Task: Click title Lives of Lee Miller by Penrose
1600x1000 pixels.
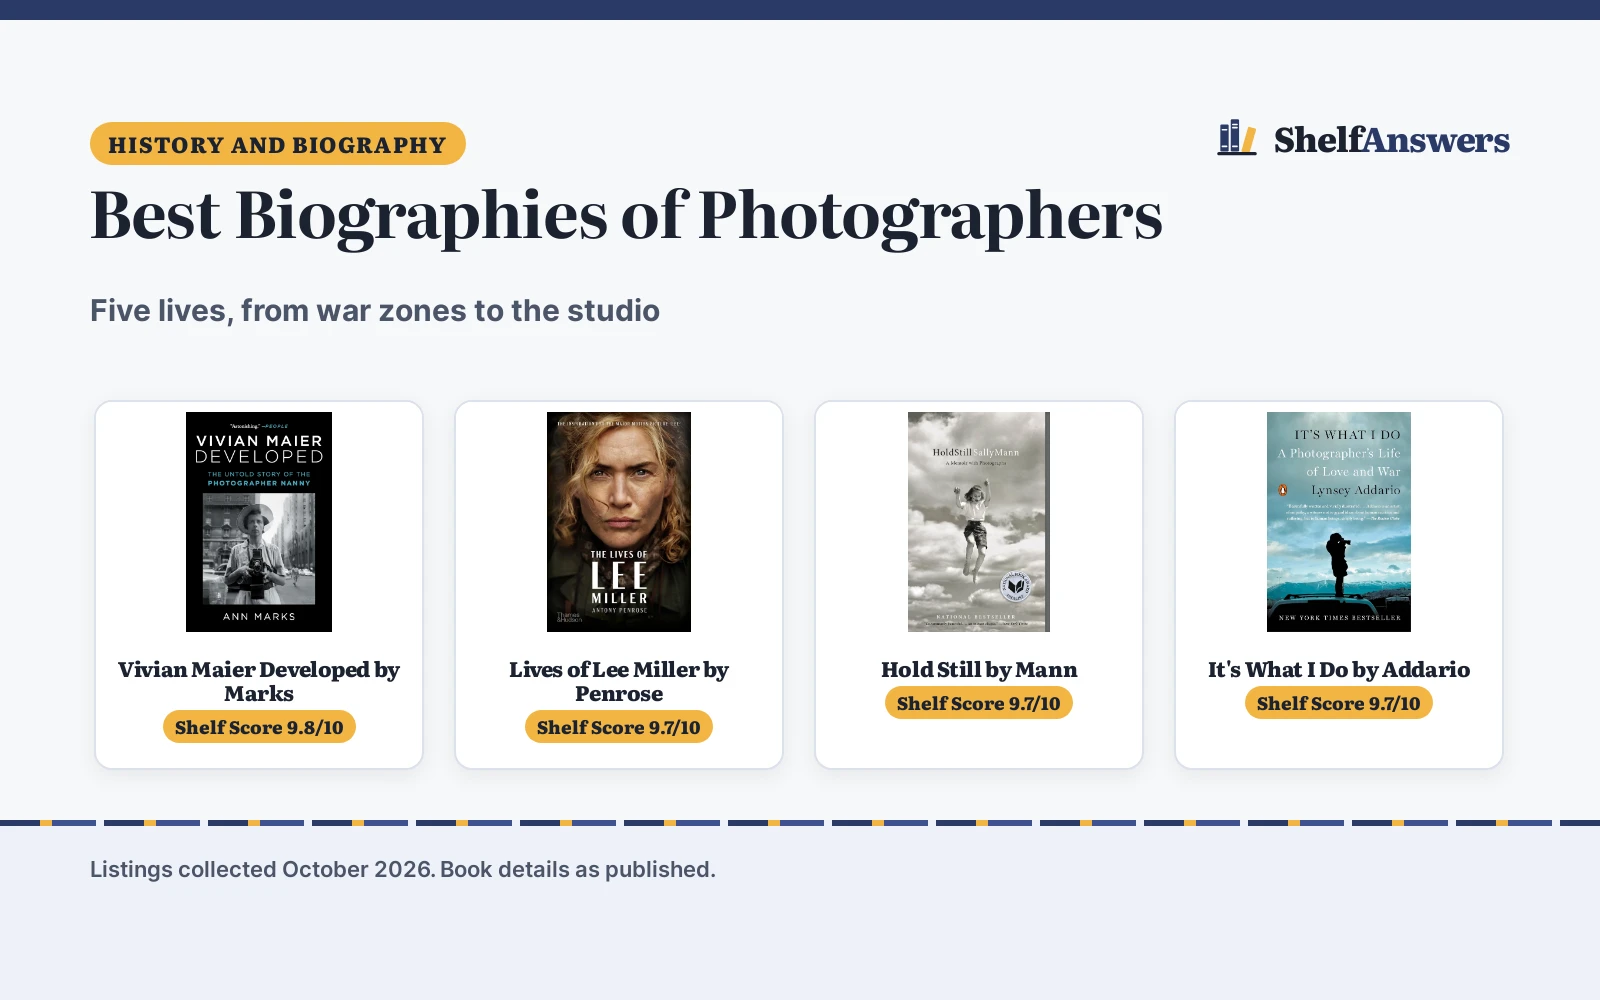Action: tap(619, 681)
